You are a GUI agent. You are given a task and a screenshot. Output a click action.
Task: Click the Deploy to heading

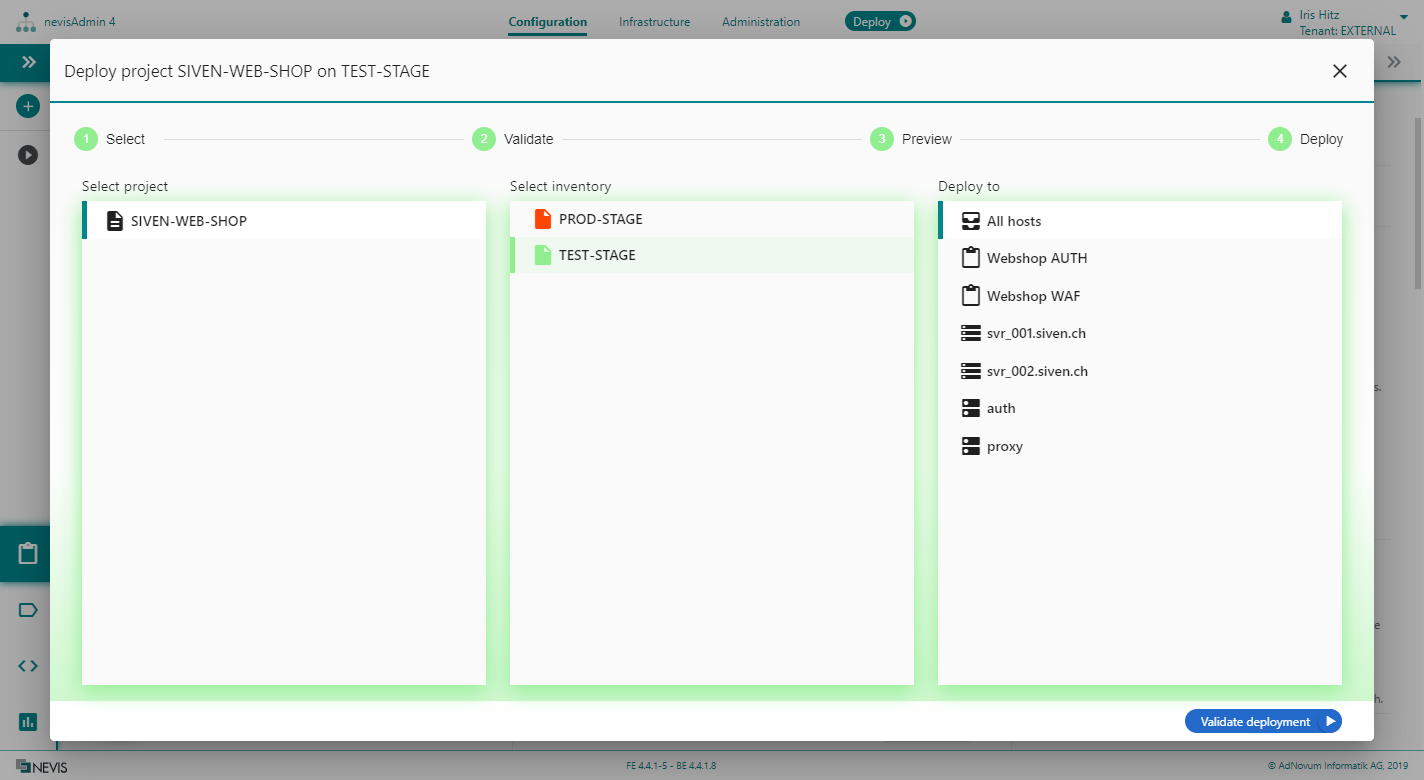click(x=969, y=186)
